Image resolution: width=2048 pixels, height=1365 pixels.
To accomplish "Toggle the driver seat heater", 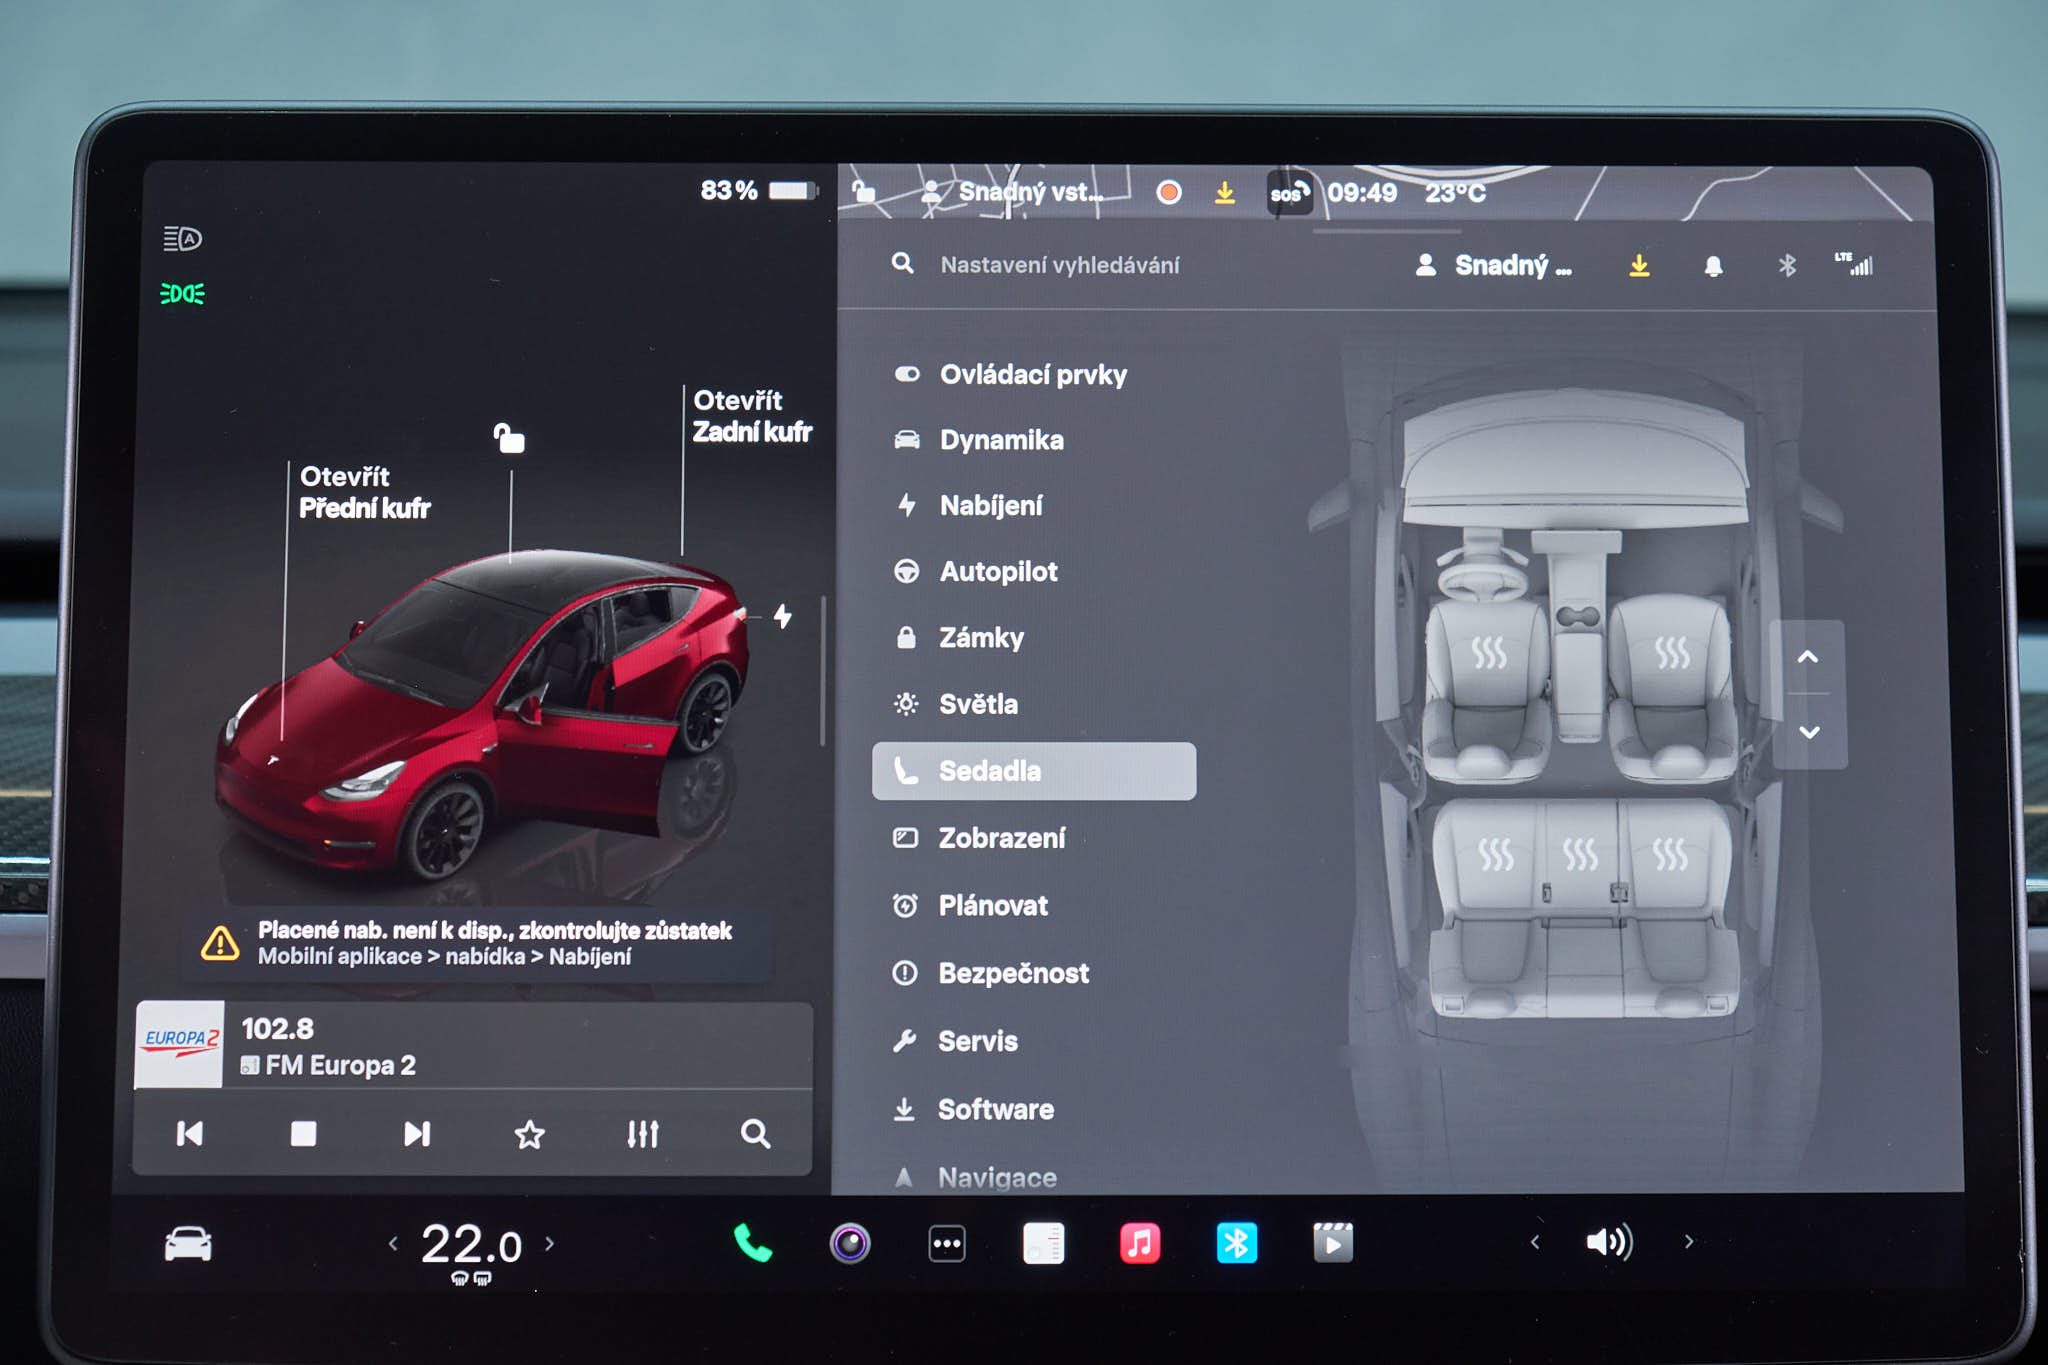I will (x=1488, y=654).
